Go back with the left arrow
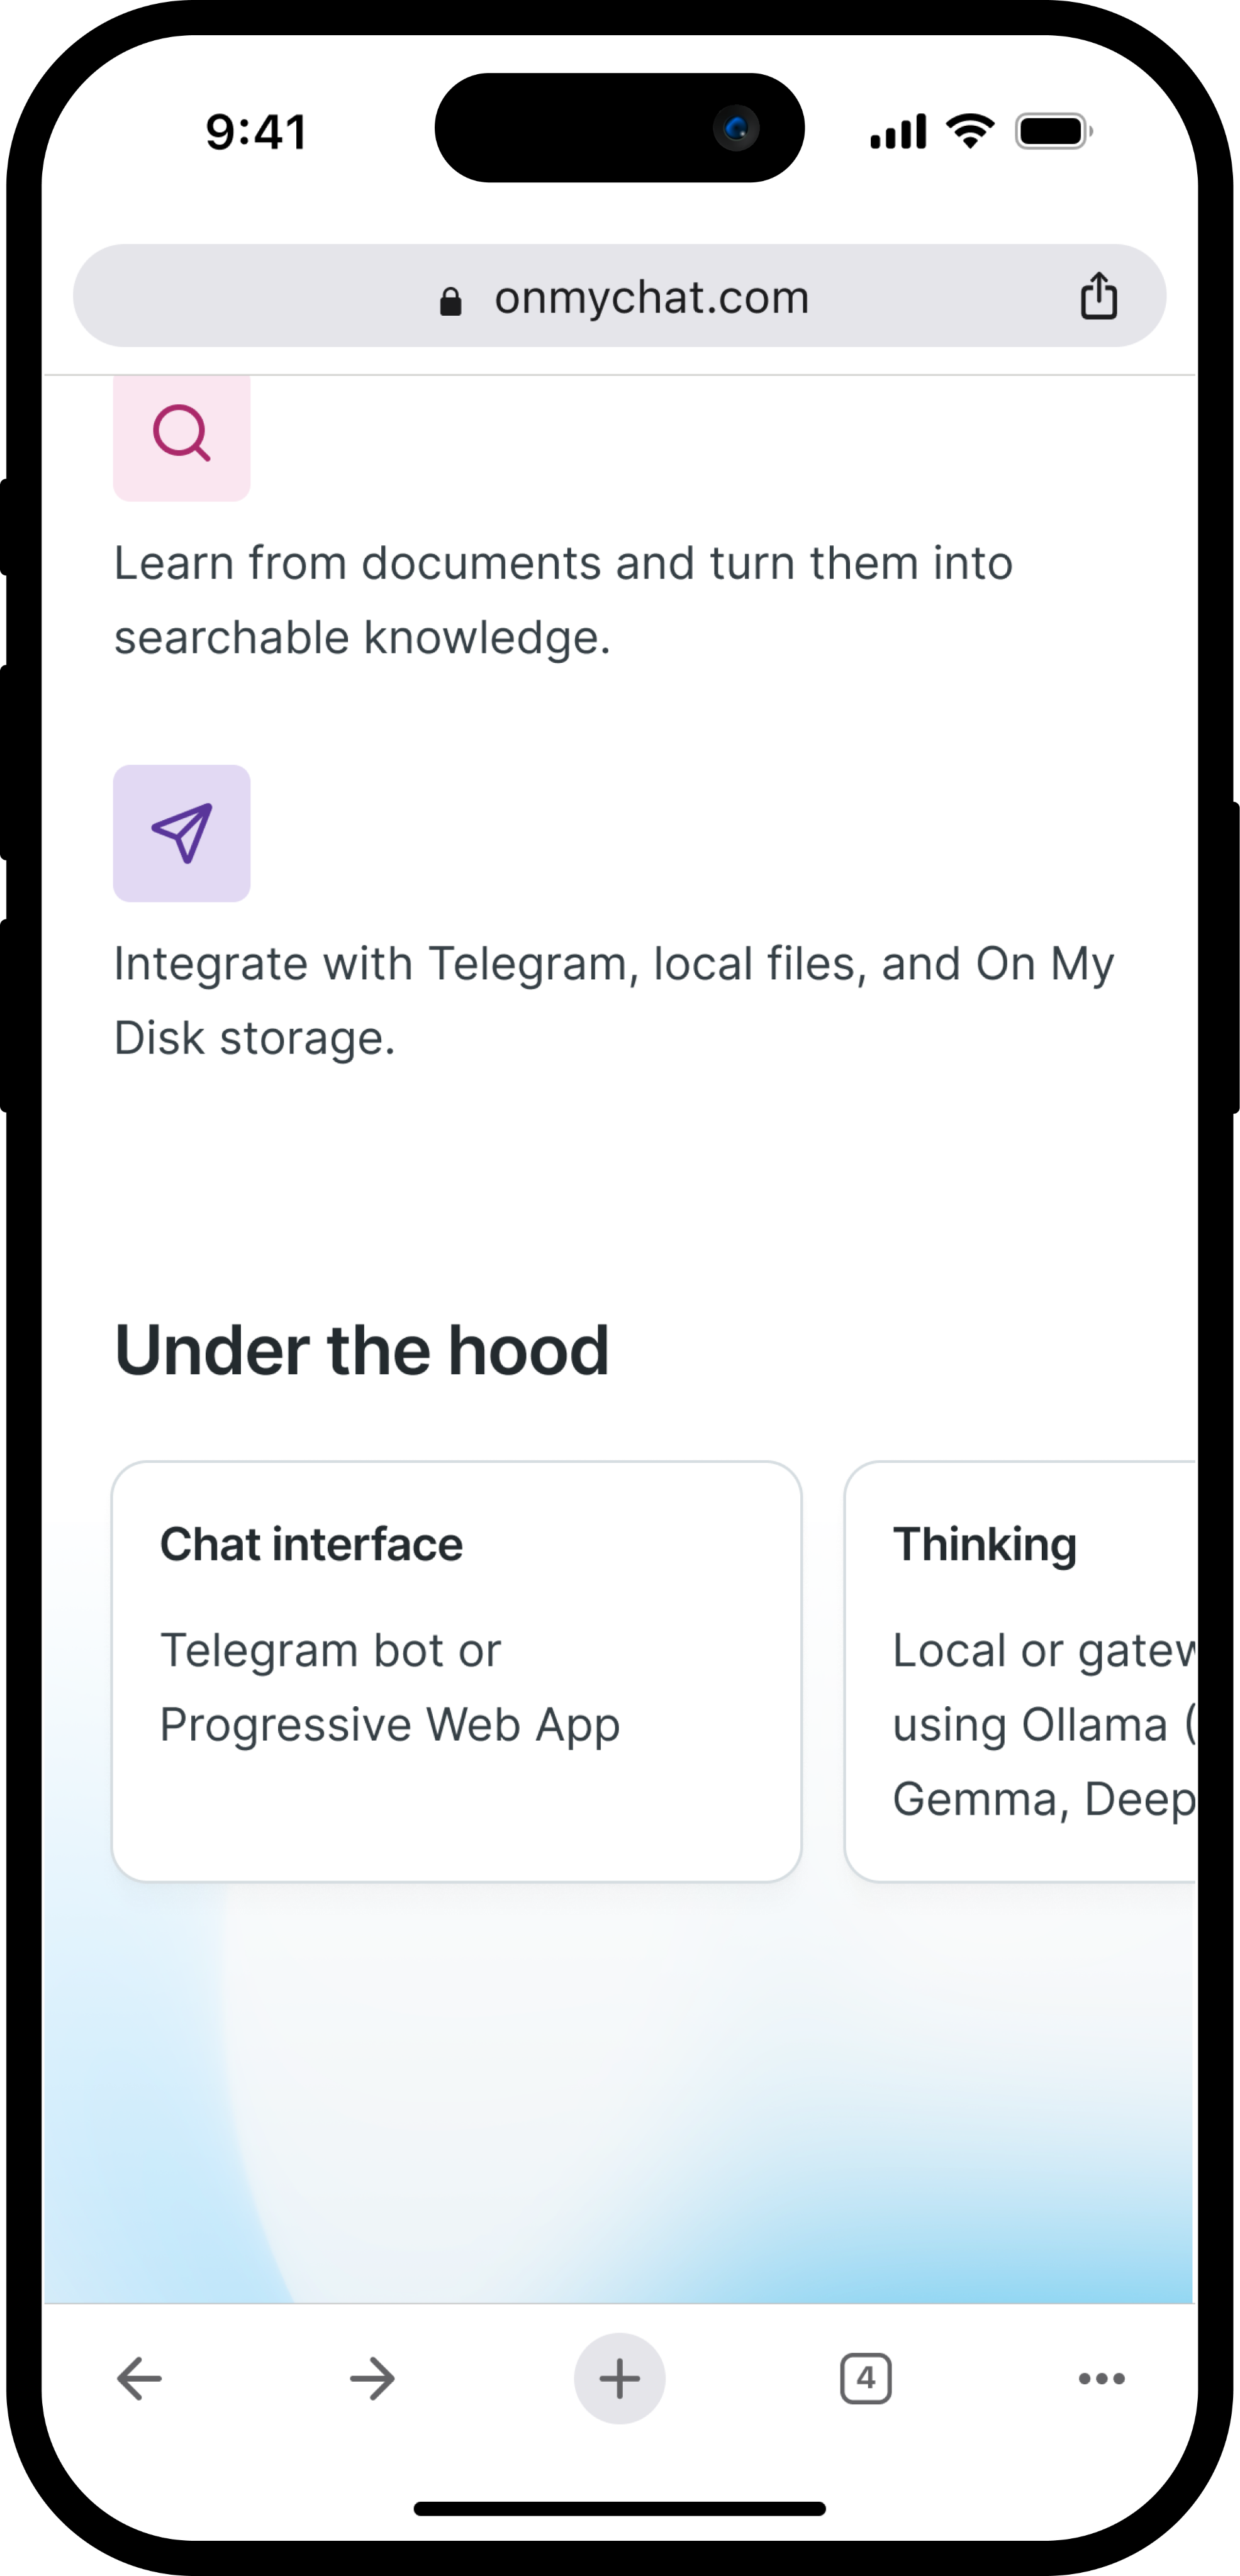Screen dimensions: 1240x2576 (139, 2378)
